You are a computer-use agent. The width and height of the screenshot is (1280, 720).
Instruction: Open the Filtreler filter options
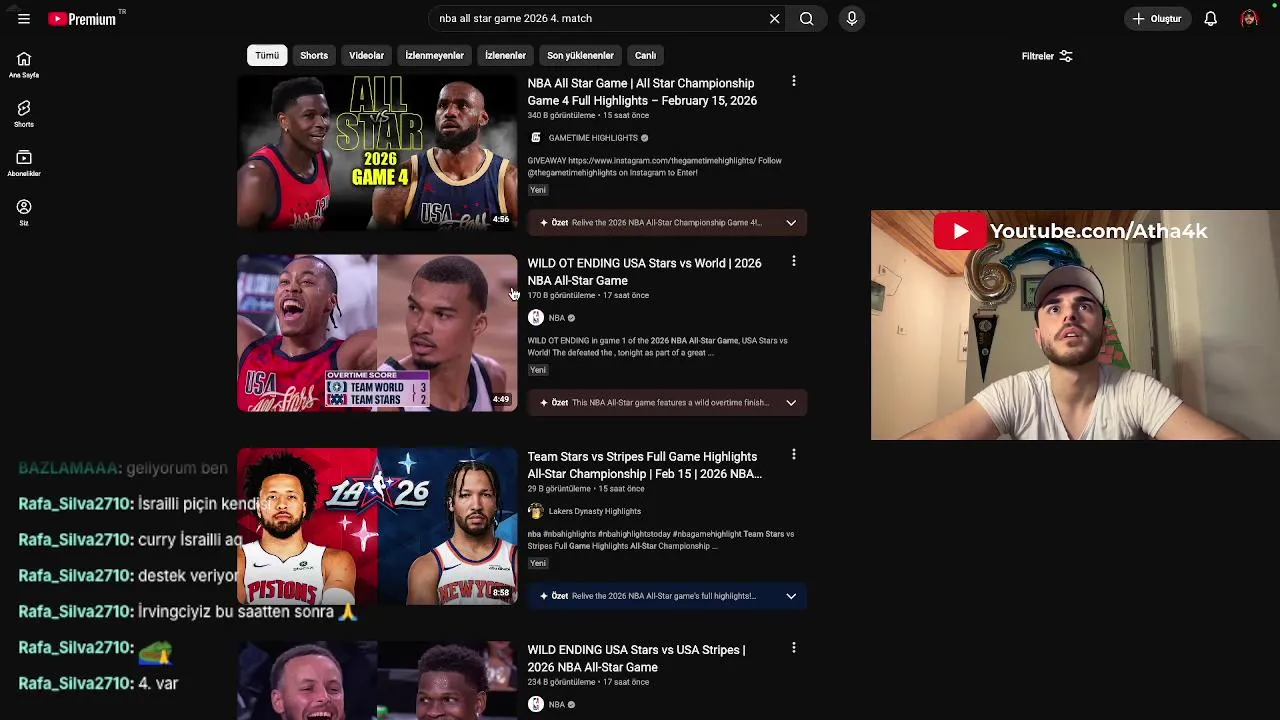[x=1047, y=56]
